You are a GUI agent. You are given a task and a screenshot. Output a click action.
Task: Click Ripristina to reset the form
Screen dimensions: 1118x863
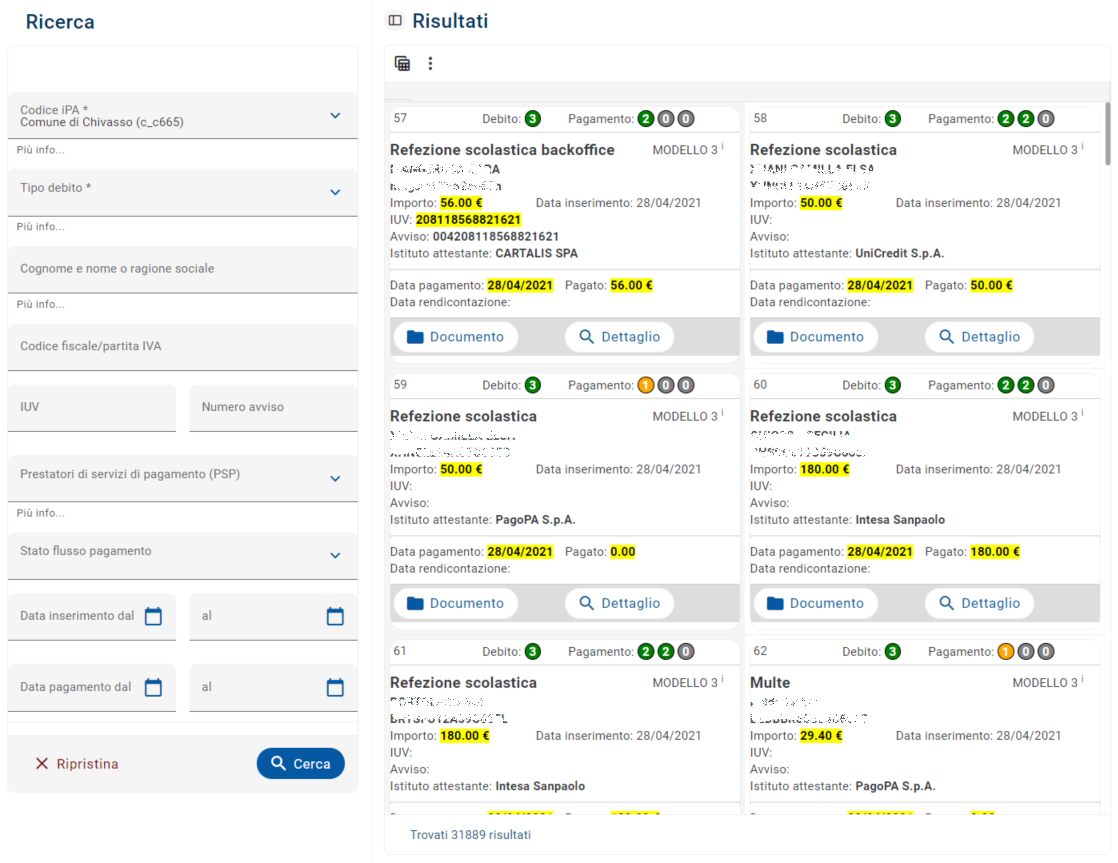coord(77,764)
